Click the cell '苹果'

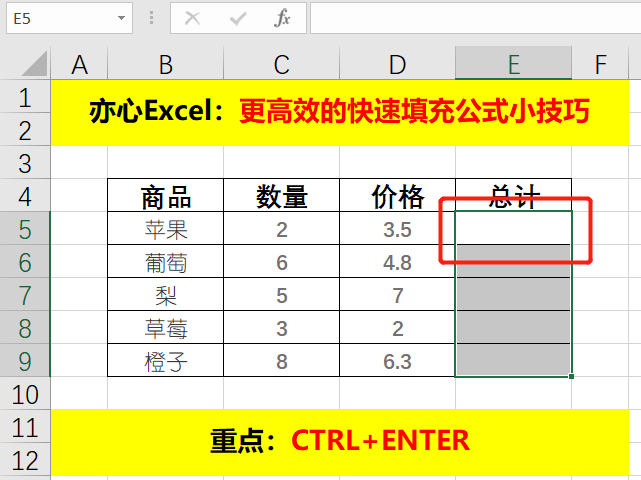coord(166,229)
